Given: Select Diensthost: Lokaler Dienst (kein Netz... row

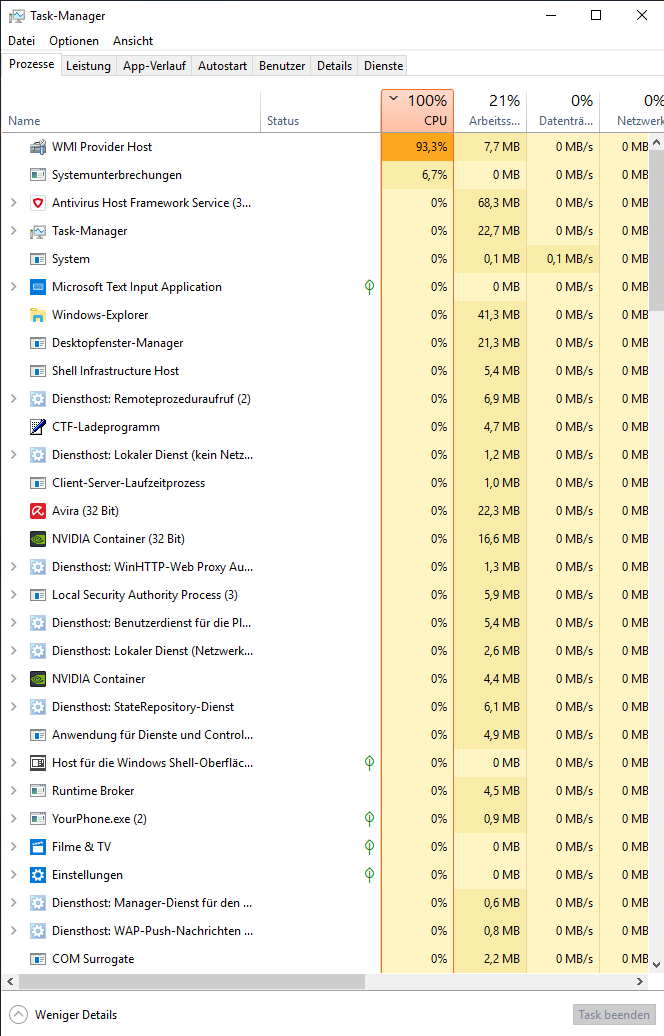Looking at the screenshot, I should tap(324, 455).
